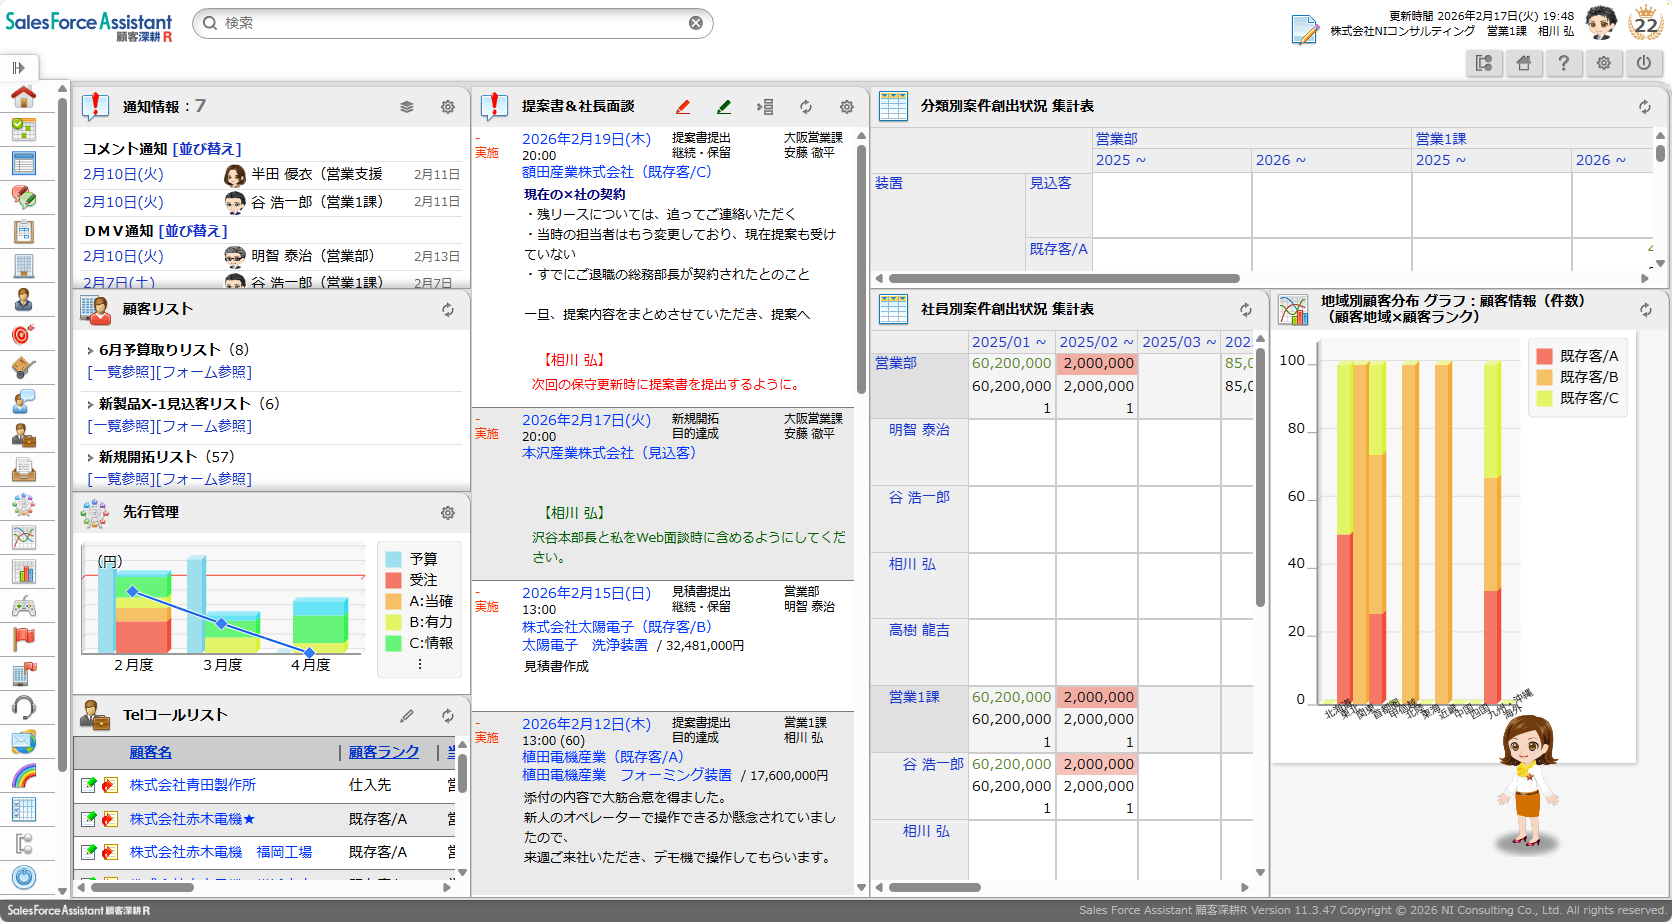Click the green pencil icon in 提案書&社長面談
Screen dimensions: 1672x922
[724, 107]
